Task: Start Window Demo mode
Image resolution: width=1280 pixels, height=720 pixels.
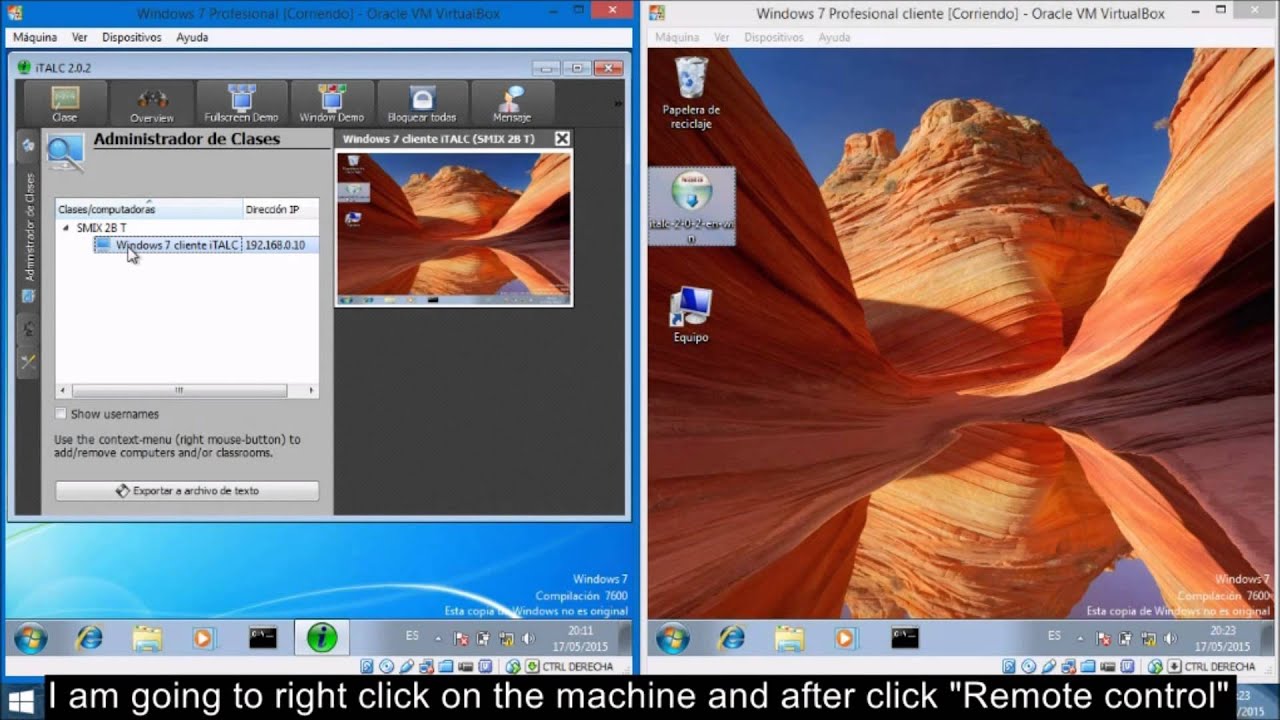Action: click(331, 104)
